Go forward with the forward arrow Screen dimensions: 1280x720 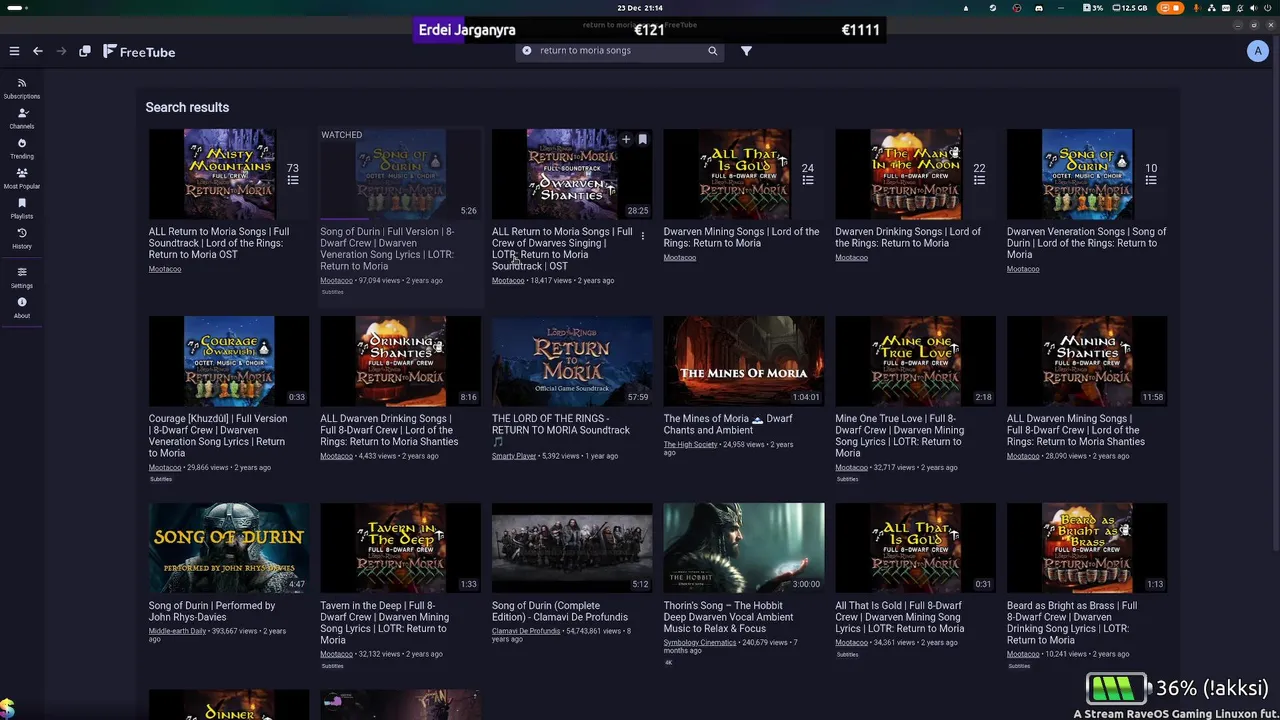point(61,51)
